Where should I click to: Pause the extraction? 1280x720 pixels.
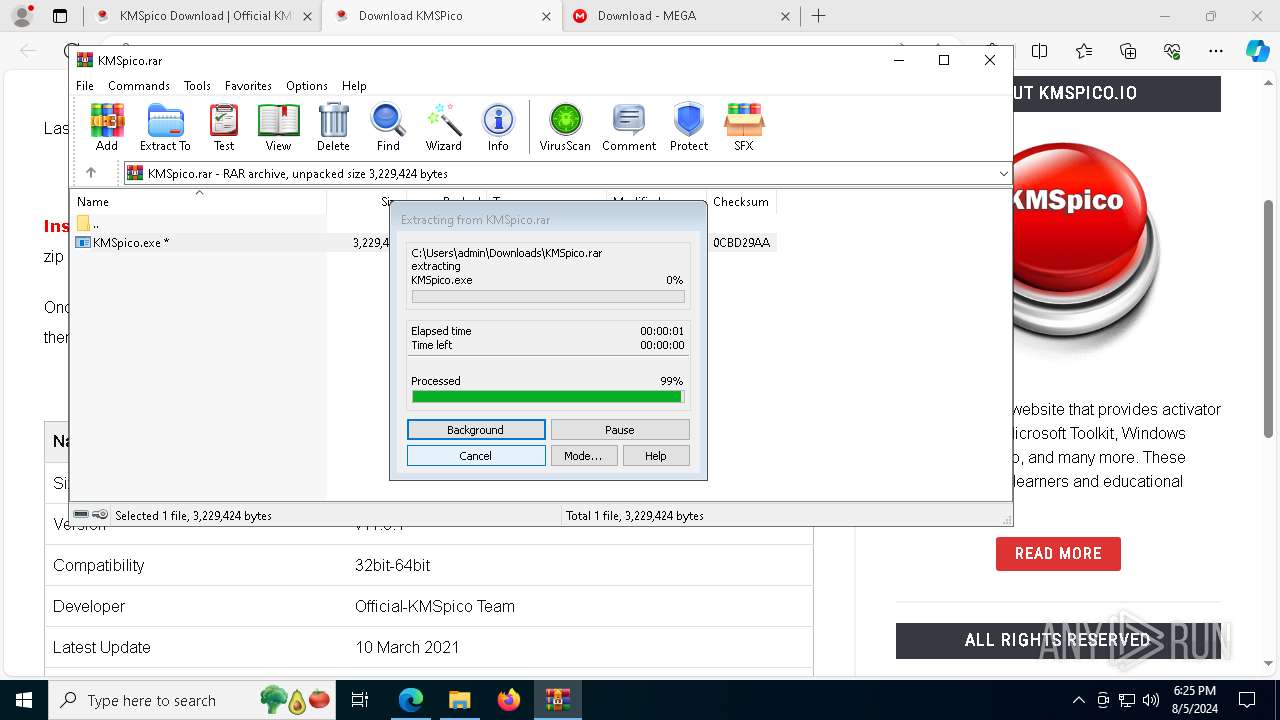pos(620,430)
